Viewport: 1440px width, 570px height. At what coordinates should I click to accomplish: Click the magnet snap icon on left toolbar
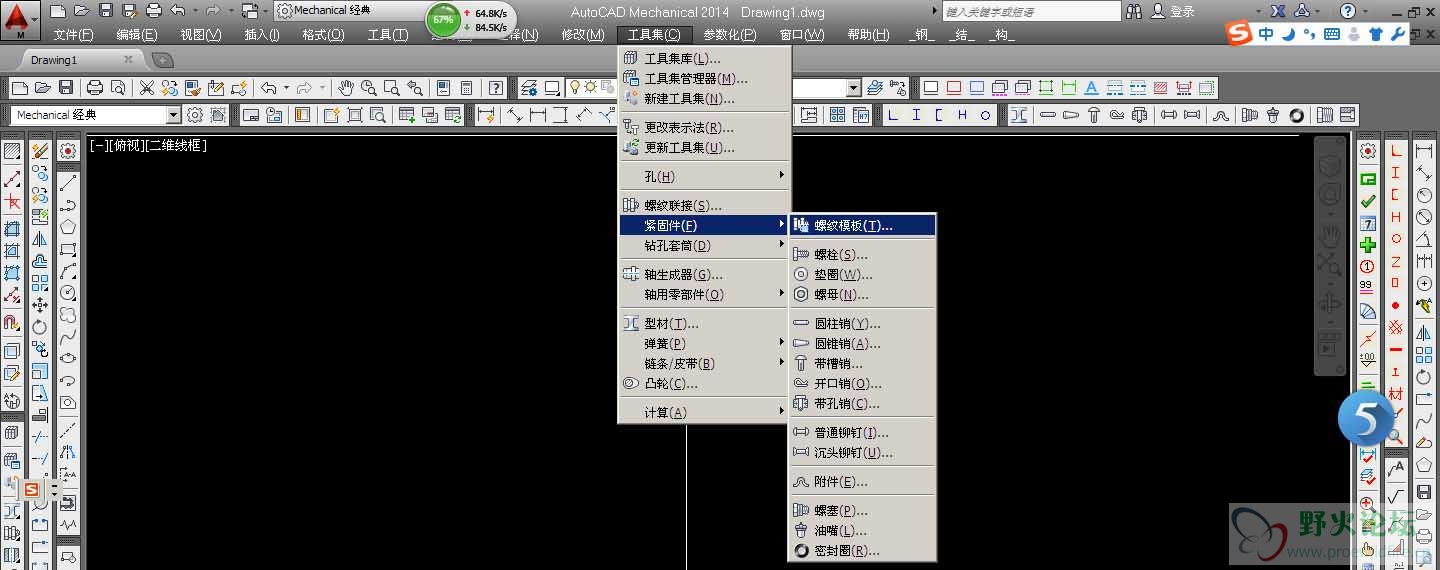12,324
